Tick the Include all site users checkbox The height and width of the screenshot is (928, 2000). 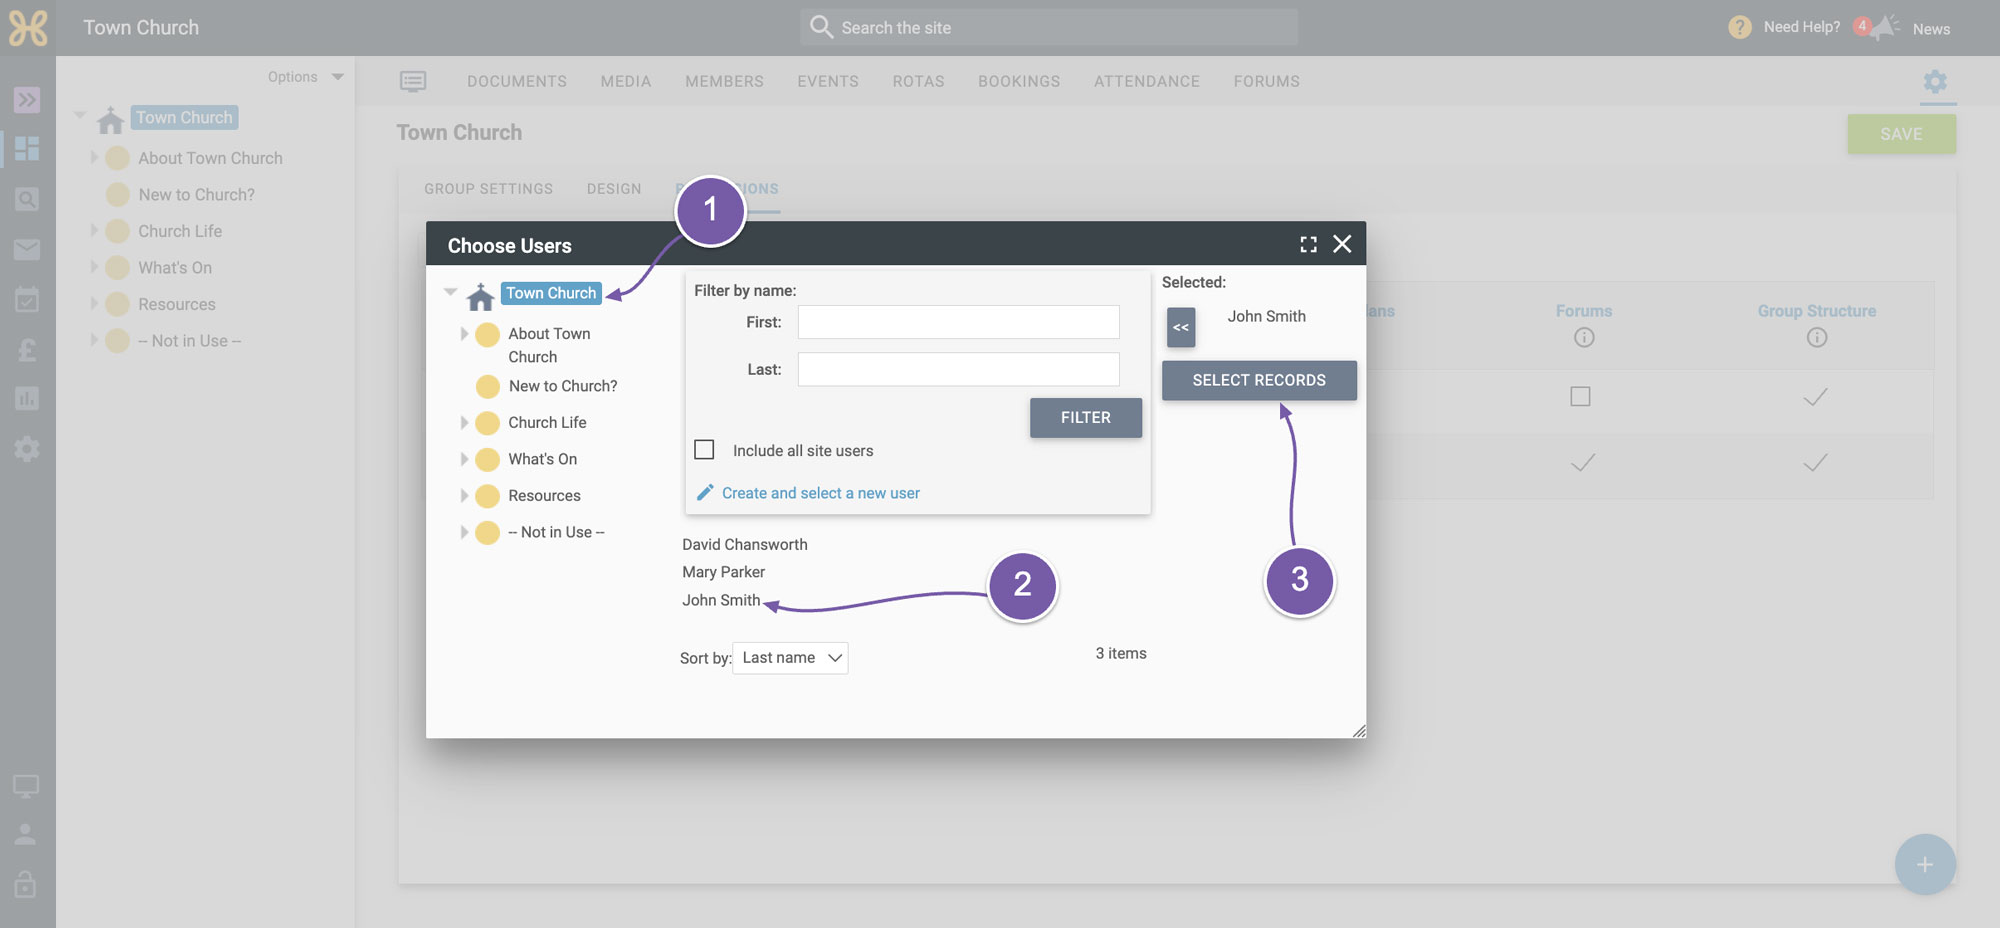(x=704, y=450)
